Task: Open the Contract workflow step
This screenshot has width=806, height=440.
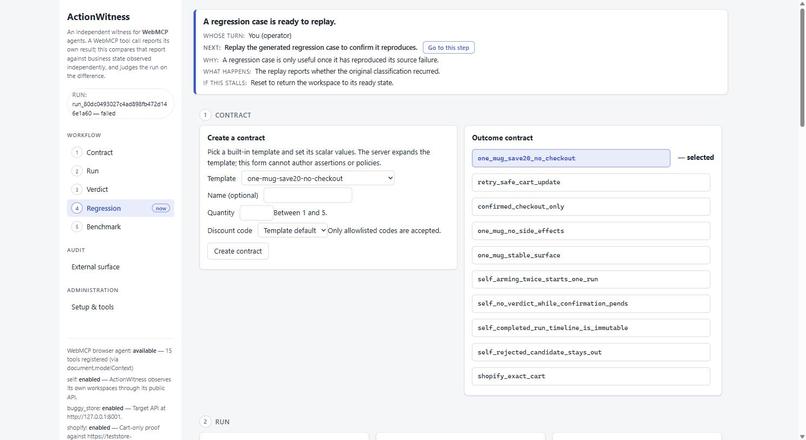Action: coord(120,153)
